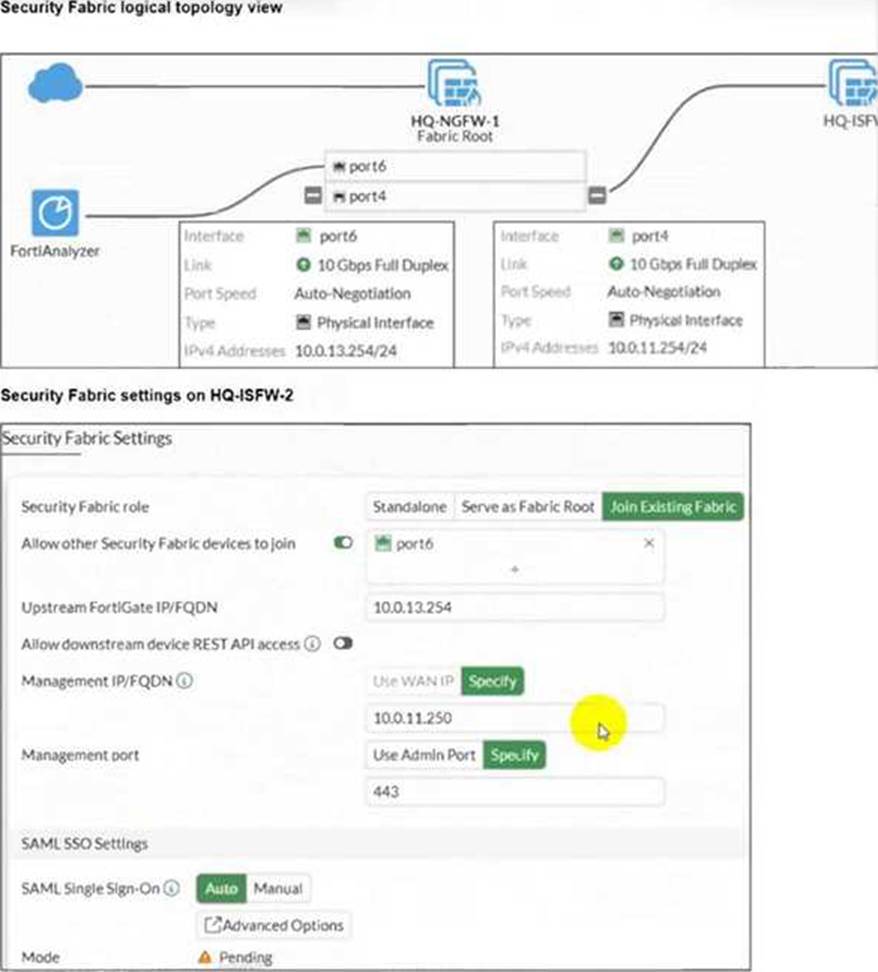Screen dimensions: 878x972
Task: Click Auto-Negotiation value in port6 tooltip
Action: tap(352, 294)
